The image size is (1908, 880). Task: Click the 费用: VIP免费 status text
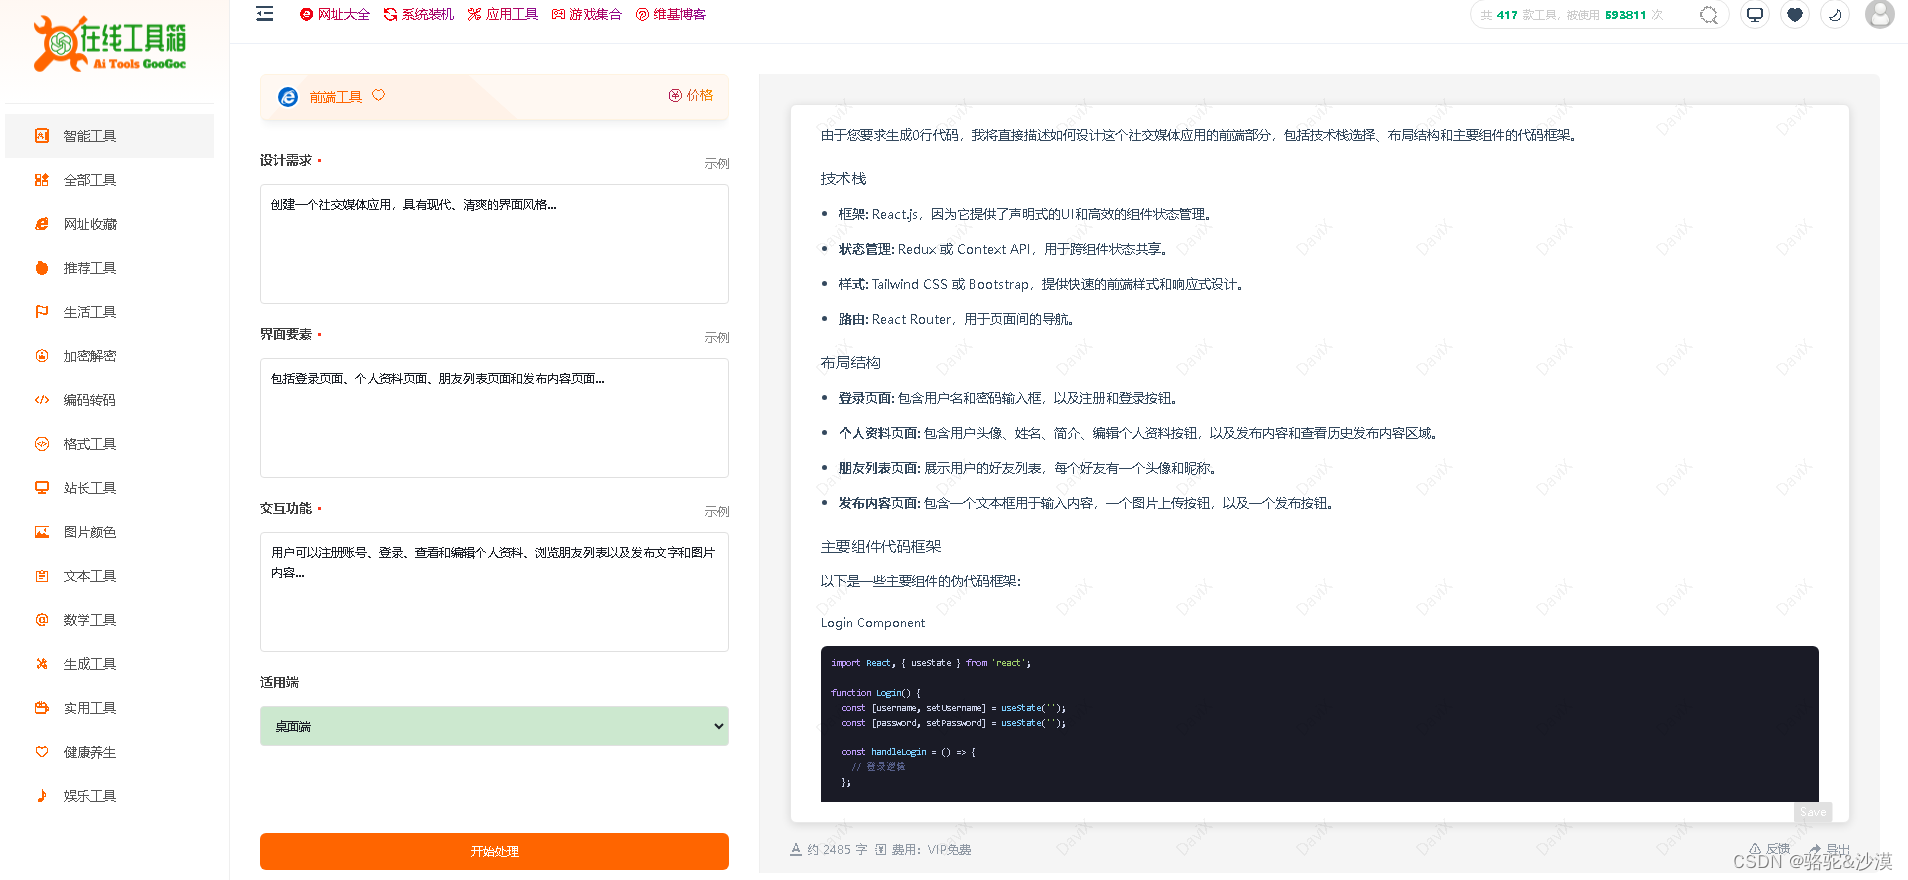923,850
